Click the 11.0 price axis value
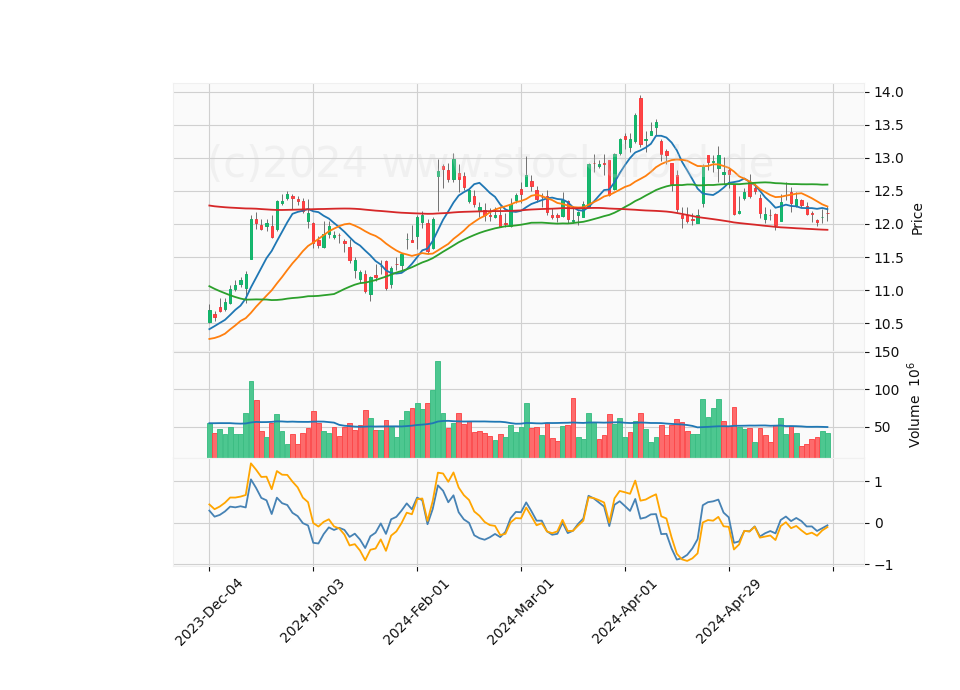 (x=888, y=291)
